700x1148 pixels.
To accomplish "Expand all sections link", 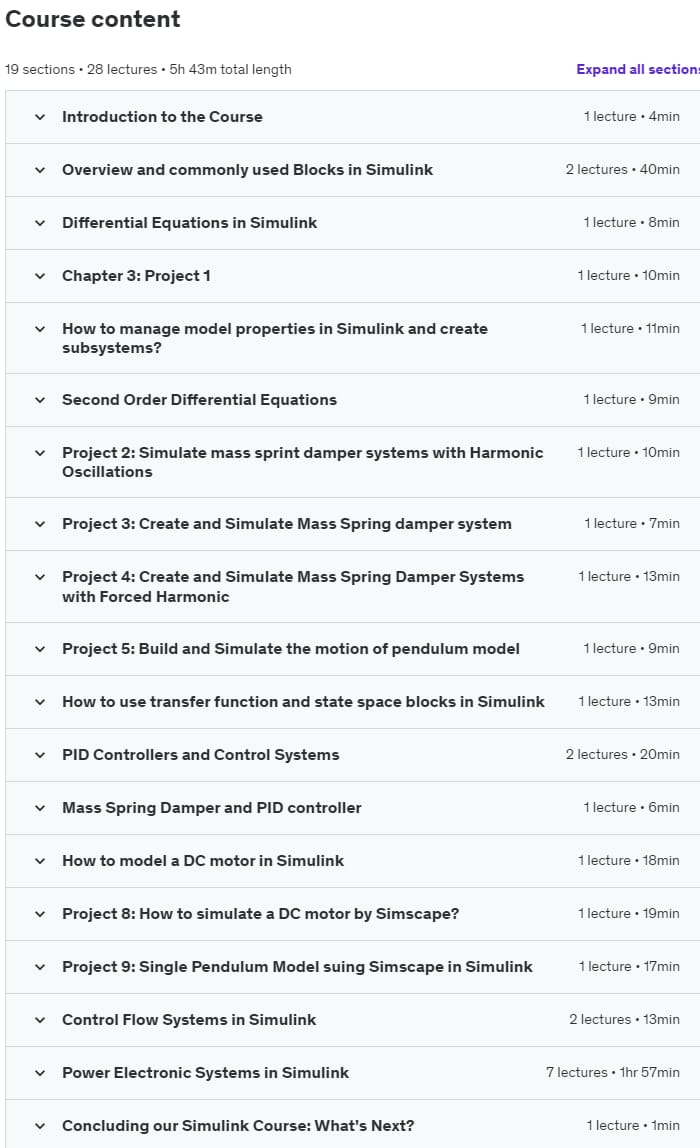I will (638, 70).
